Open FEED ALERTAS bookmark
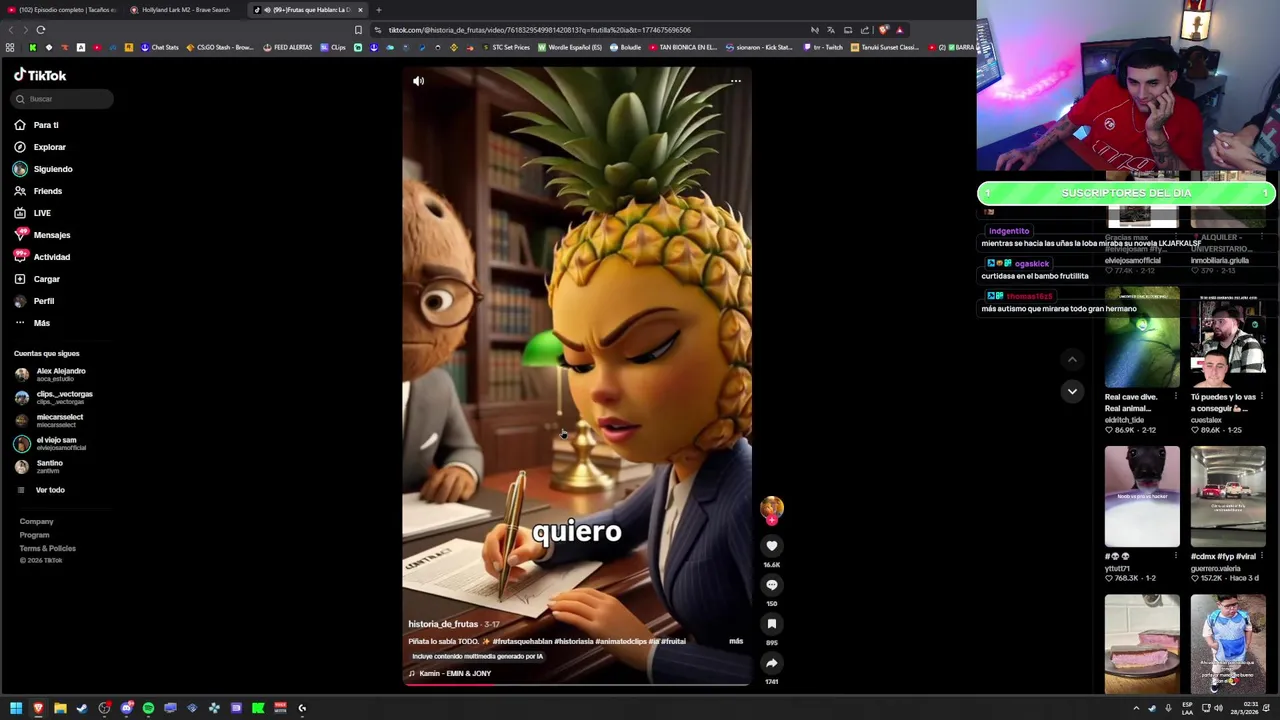The height and width of the screenshot is (720, 1280). click(288, 47)
